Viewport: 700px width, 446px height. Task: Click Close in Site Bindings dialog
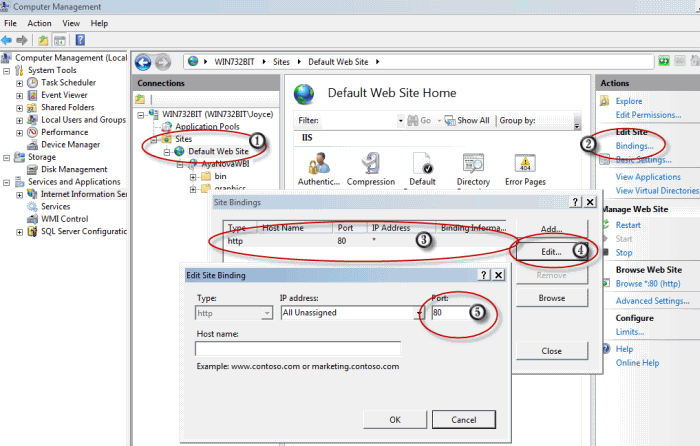coord(552,351)
